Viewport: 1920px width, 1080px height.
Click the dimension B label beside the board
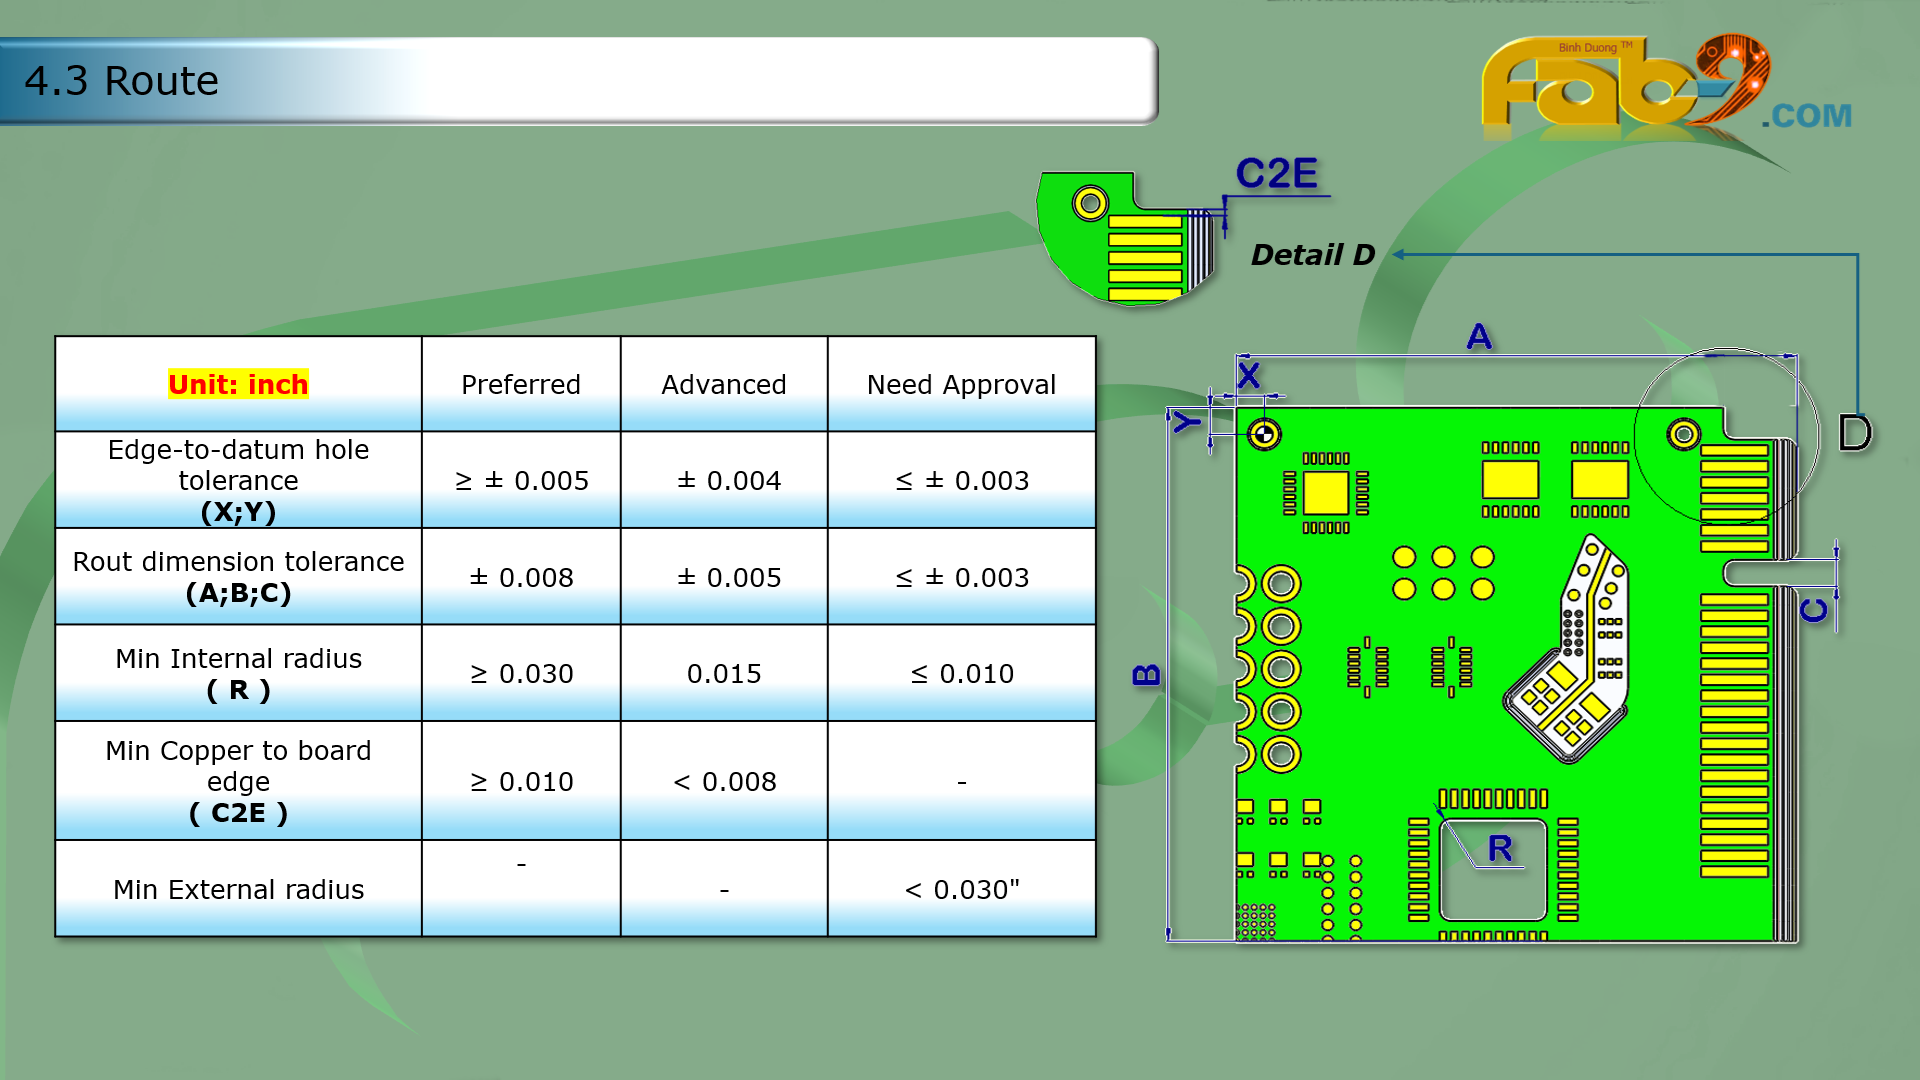pyautogui.click(x=1146, y=674)
